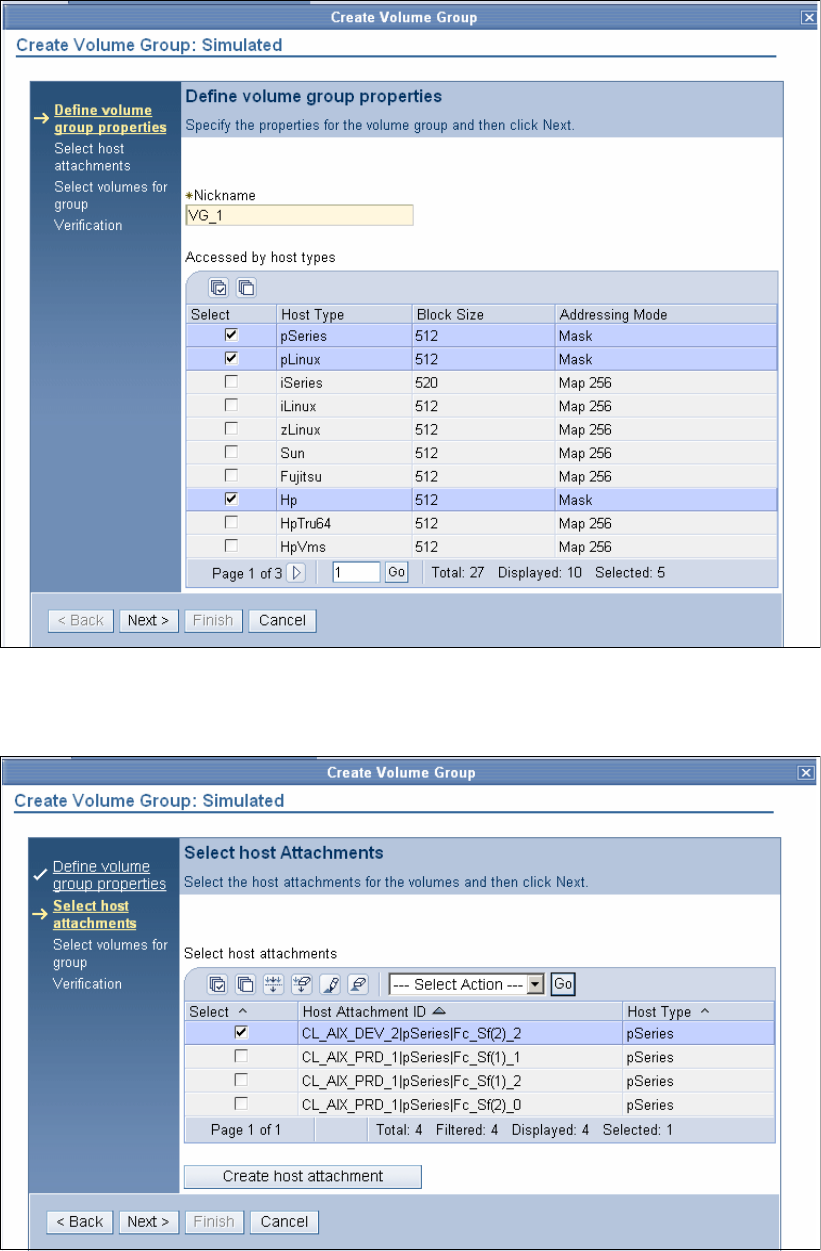This screenshot has height=1251, width=821.
Task: Click Addressing Mode column header
Action: 666,314
